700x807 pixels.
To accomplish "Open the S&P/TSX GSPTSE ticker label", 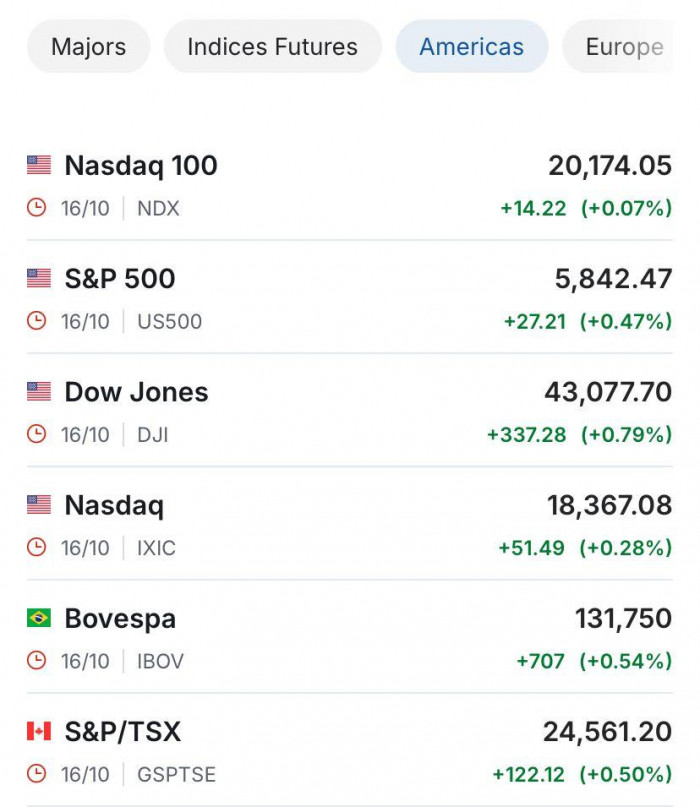I will click(176, 775).
